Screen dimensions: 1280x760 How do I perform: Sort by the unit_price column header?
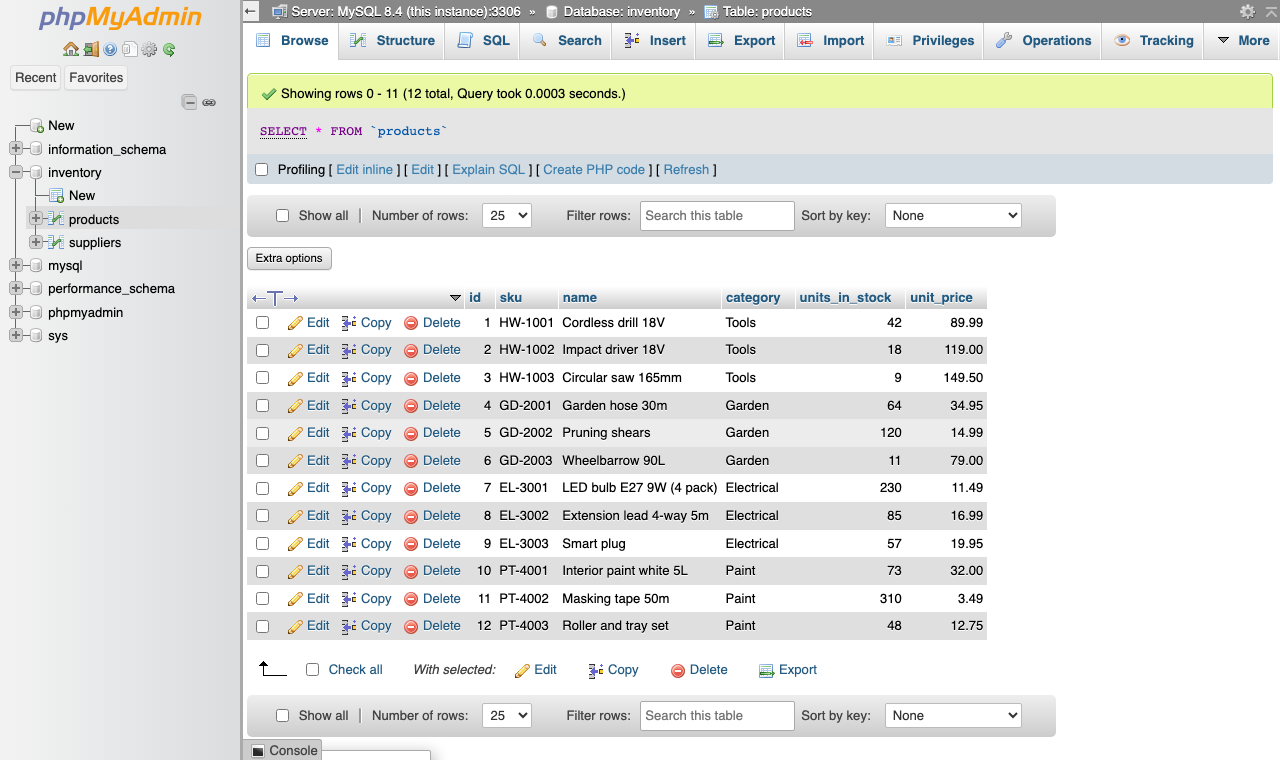coord(941,297)
